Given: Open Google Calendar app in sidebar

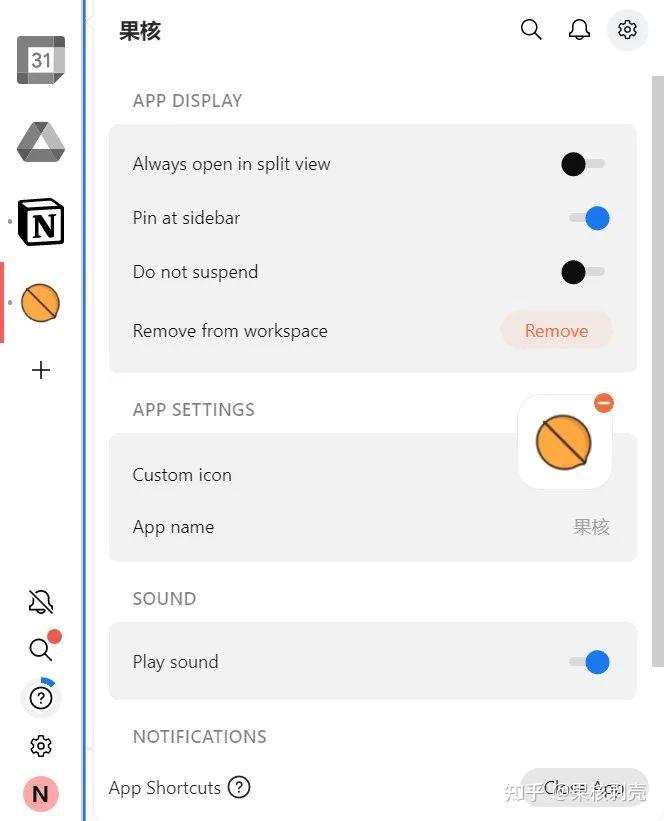Looking at the screenshot, I should pos(41,60).
